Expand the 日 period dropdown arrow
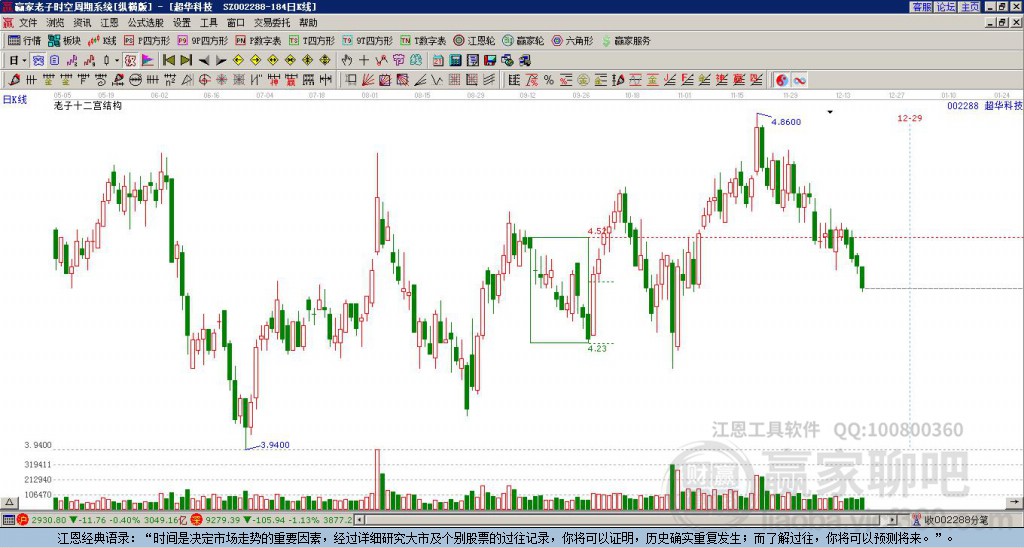This screenshot has width=1024, height=548. click(x=24, y=61)
